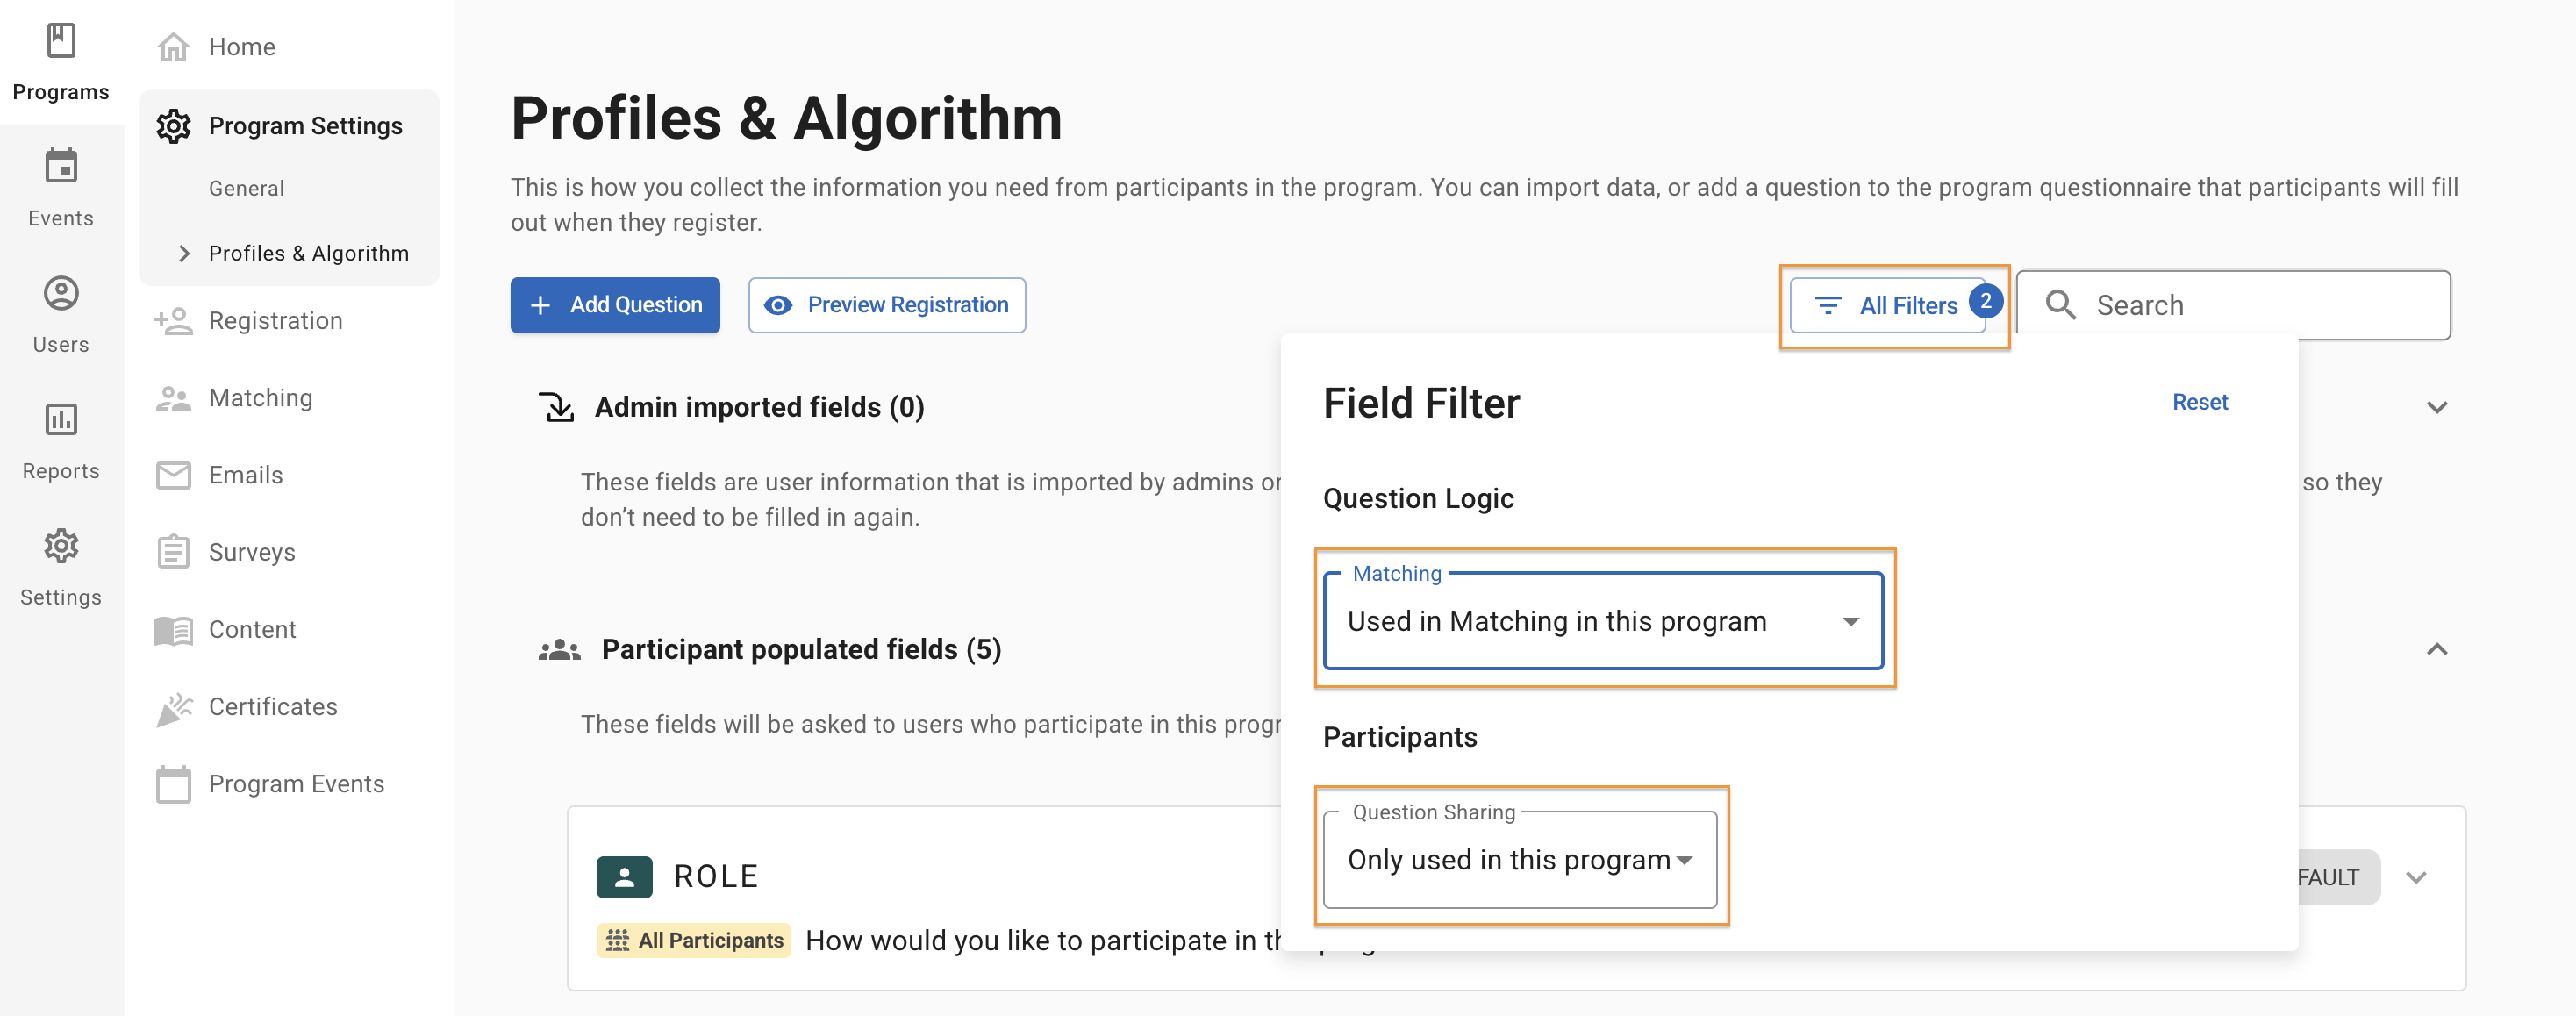Click the Add Question button

point(615,305)
